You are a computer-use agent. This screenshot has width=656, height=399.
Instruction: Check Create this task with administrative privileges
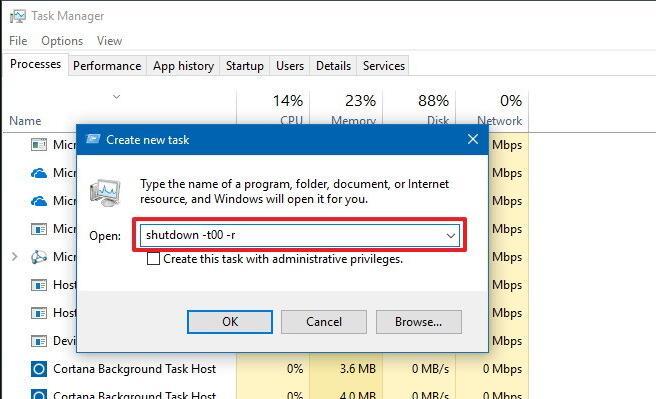tap(153, 259)
